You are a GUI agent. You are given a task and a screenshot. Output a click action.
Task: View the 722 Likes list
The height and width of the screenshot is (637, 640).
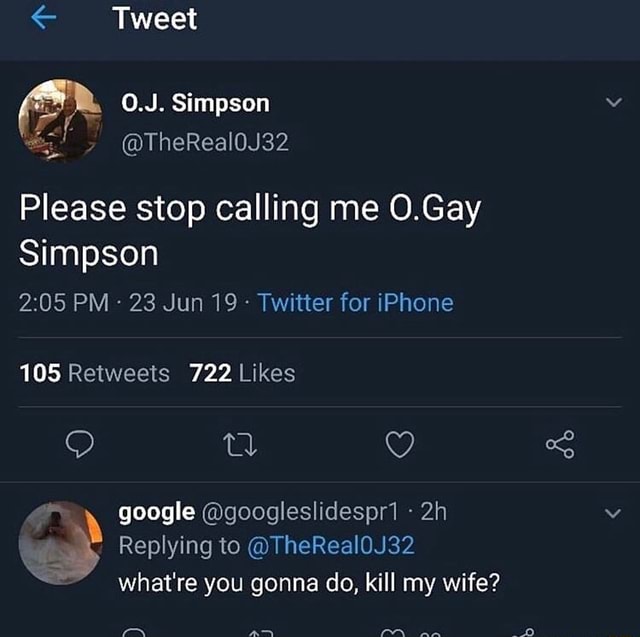[x=242, y=373]
